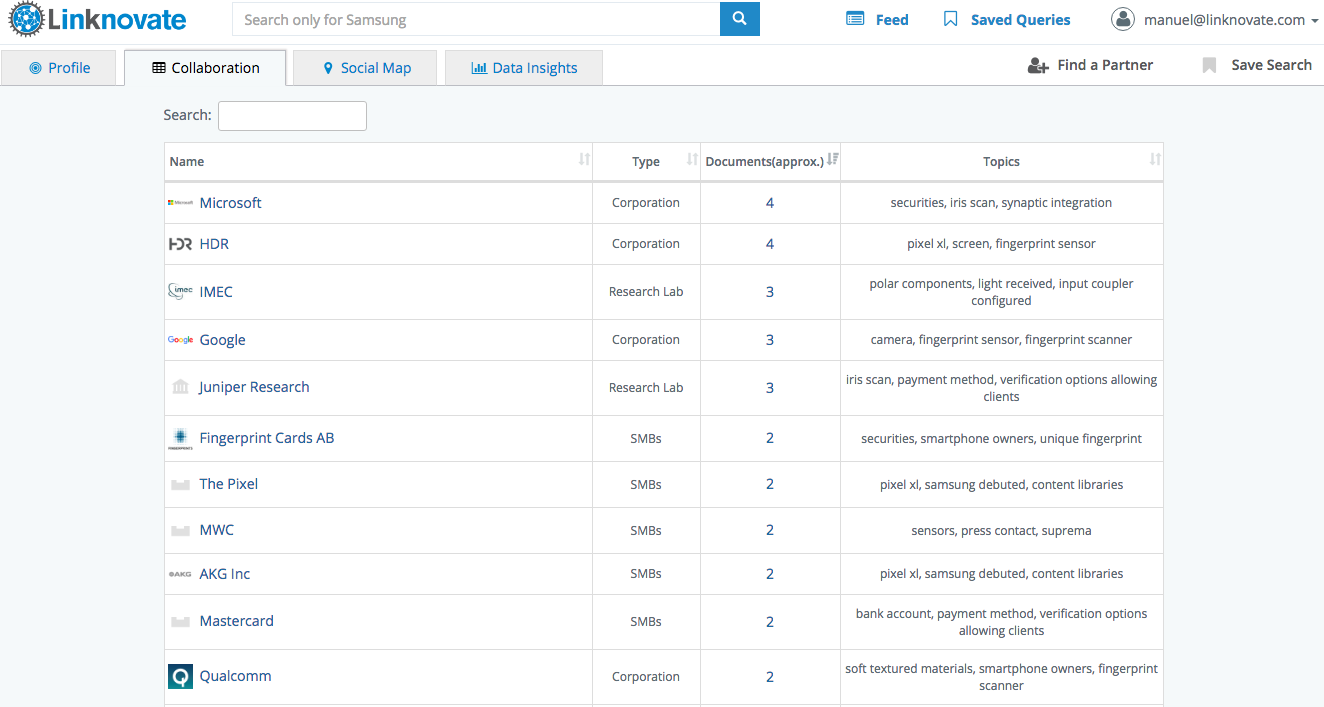
Task: Go to the Profile tab
Action: tap(60, 68)
